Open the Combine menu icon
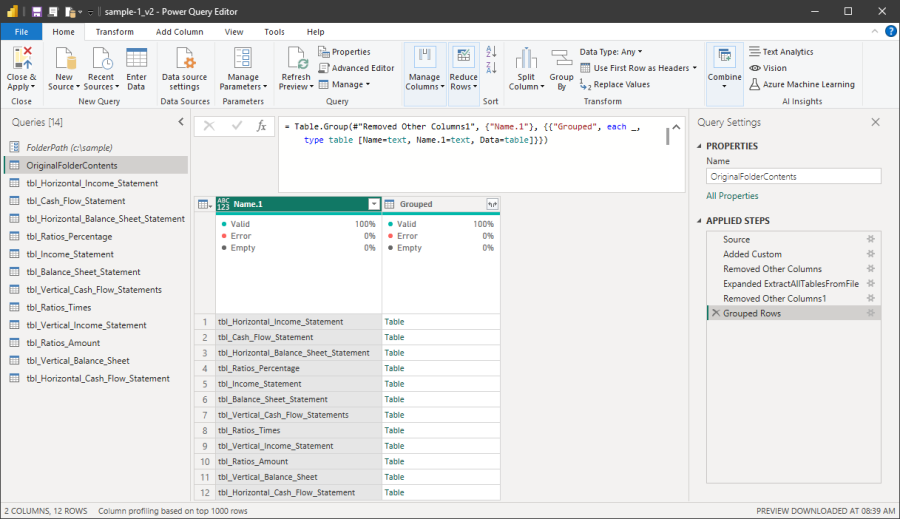Image resolution: width=900 pixels, height=519 pixels. click(x=724, y=57)
